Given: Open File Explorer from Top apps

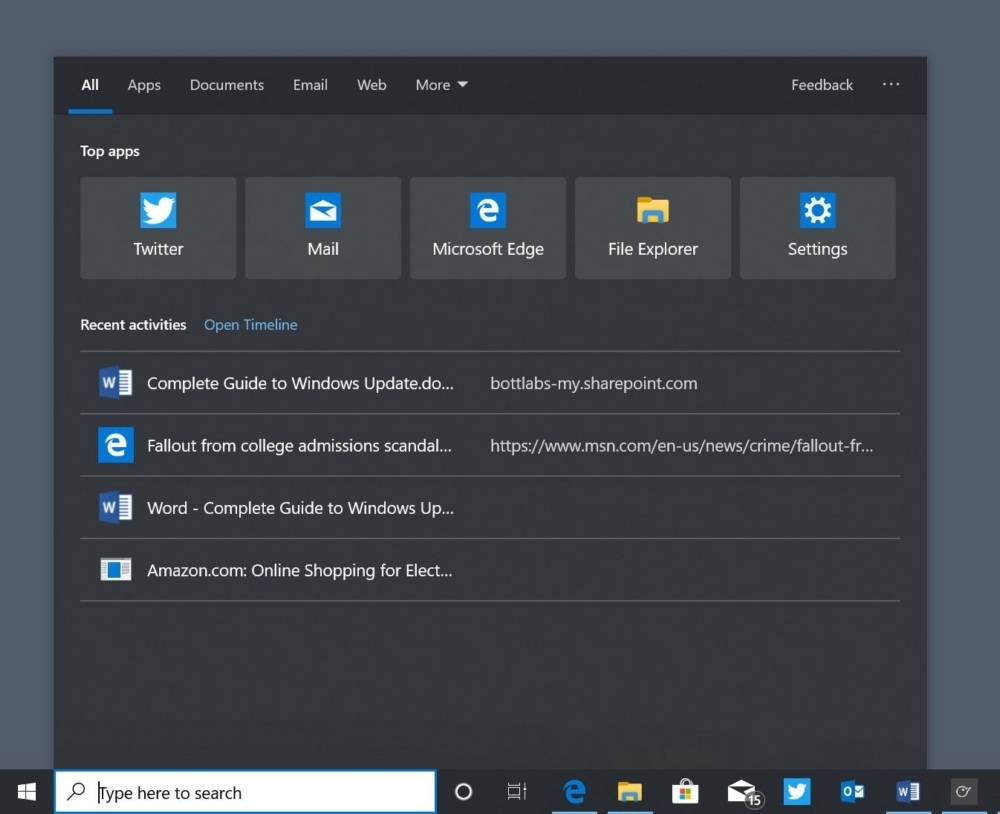Looking at the screenshot, I should [x=653, y=228].
